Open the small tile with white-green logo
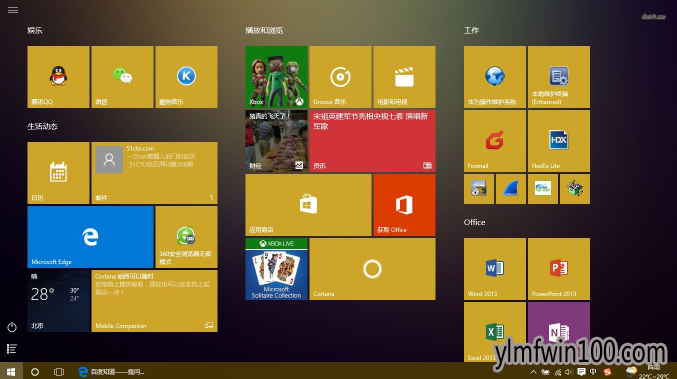Viewport: 677px width, 379px height. point(543,189)
